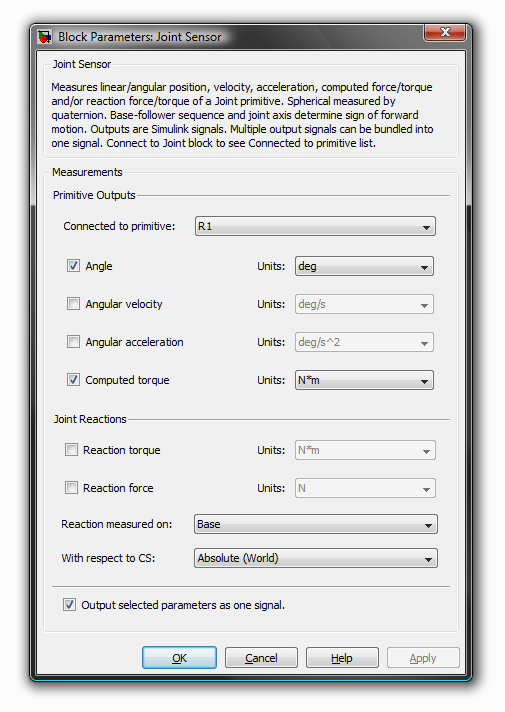
Task: Enable the Reaction force checkbox
Action: coord(71,488)
